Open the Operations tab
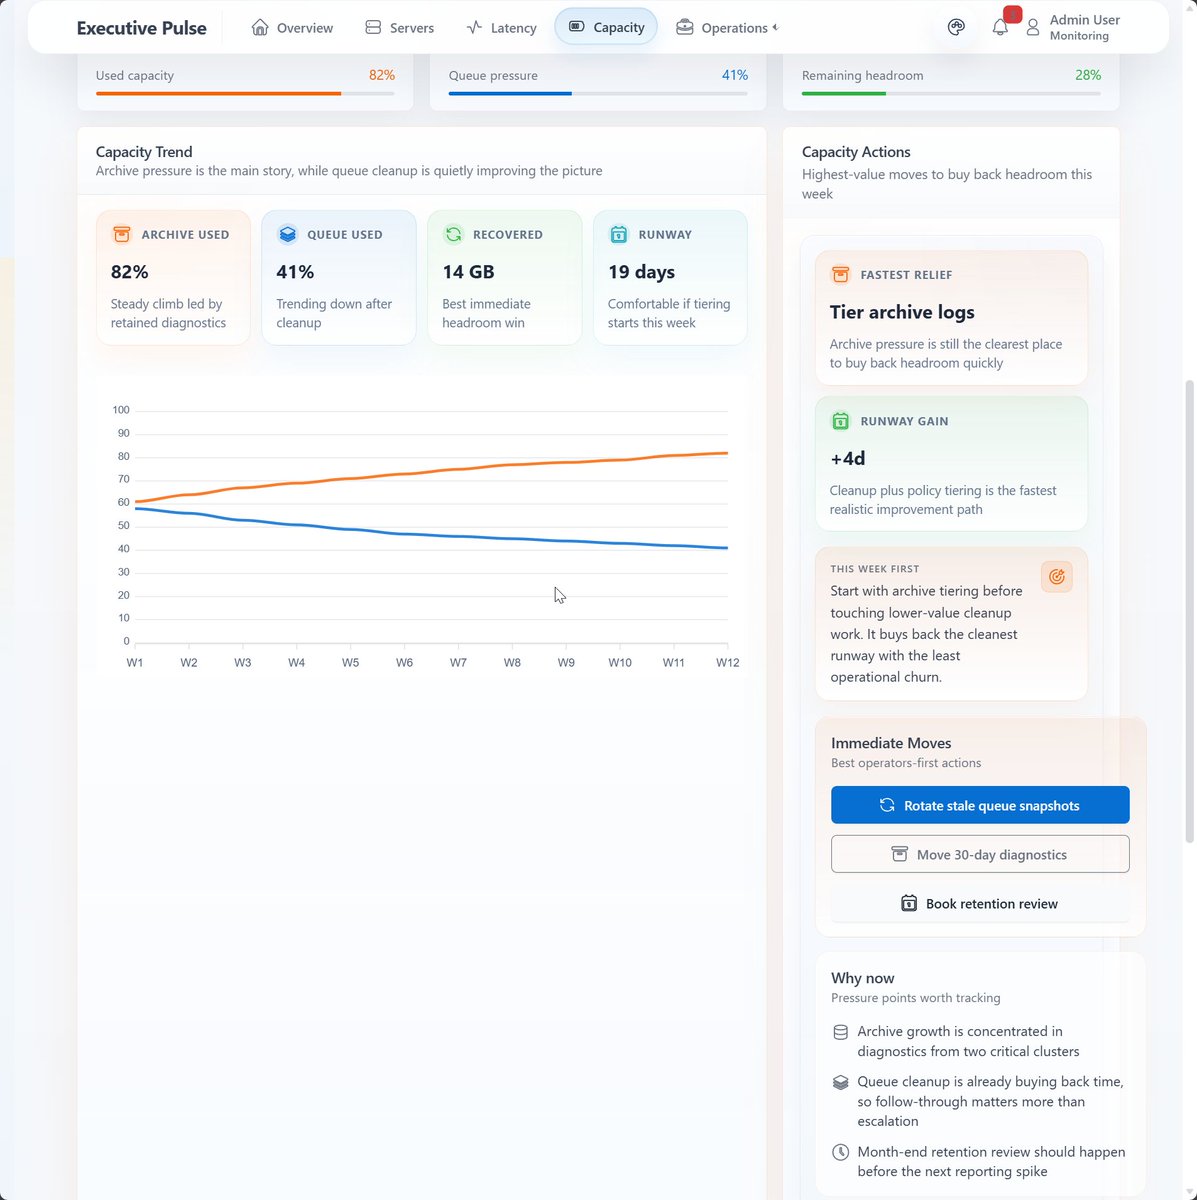This screenshot has width=1197, height=1200. (x=726, y=27)
